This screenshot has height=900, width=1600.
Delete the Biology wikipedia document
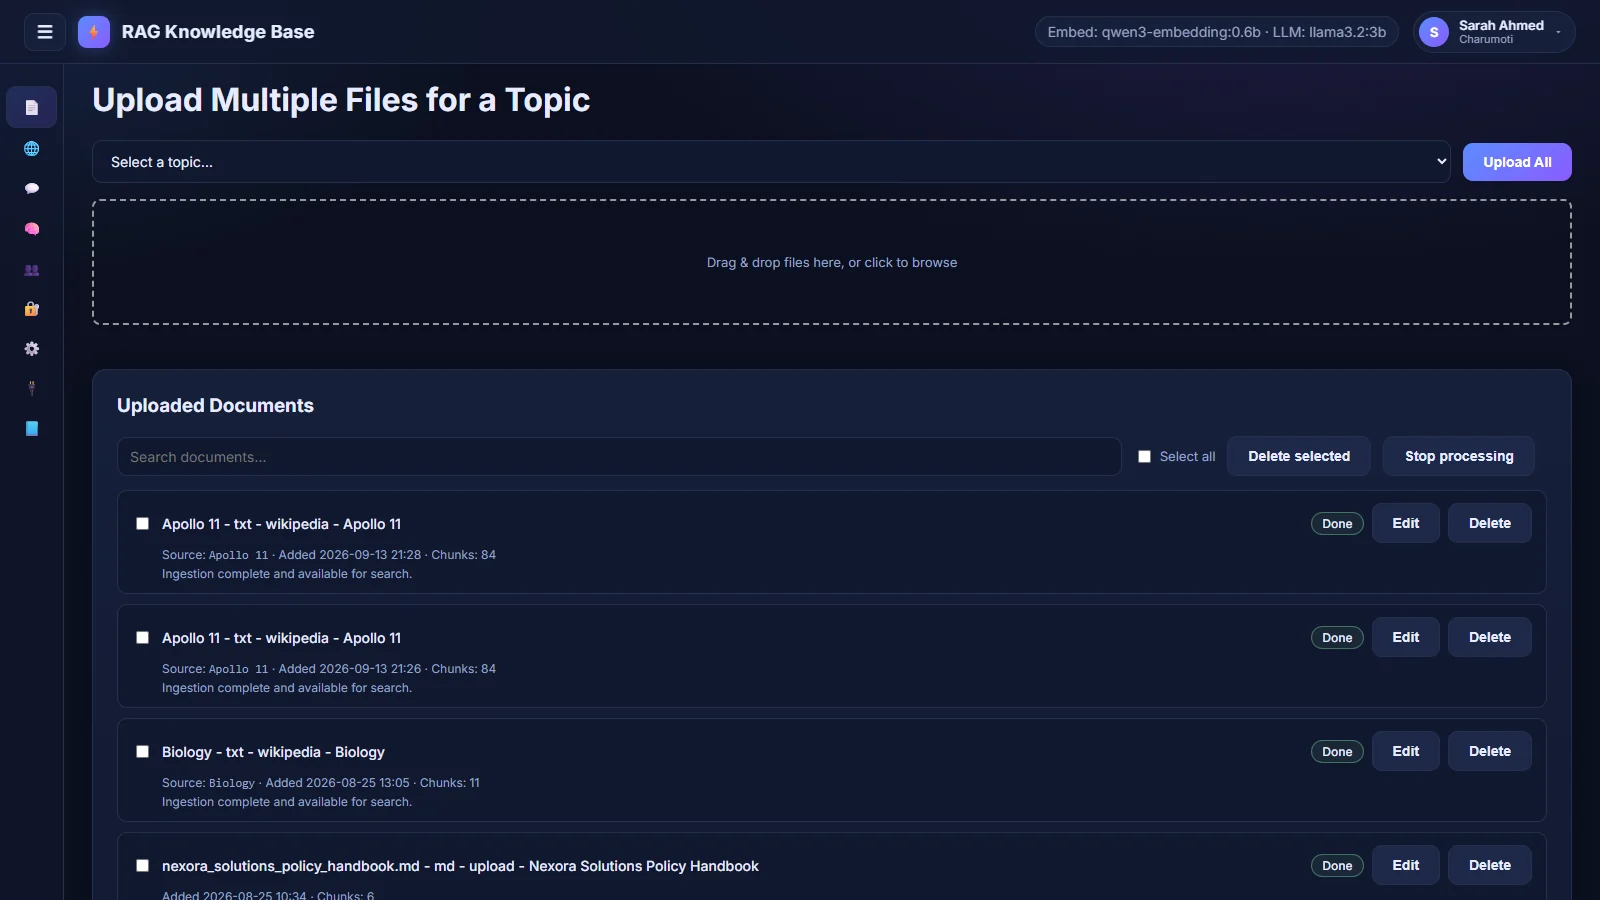[1490, 751]
